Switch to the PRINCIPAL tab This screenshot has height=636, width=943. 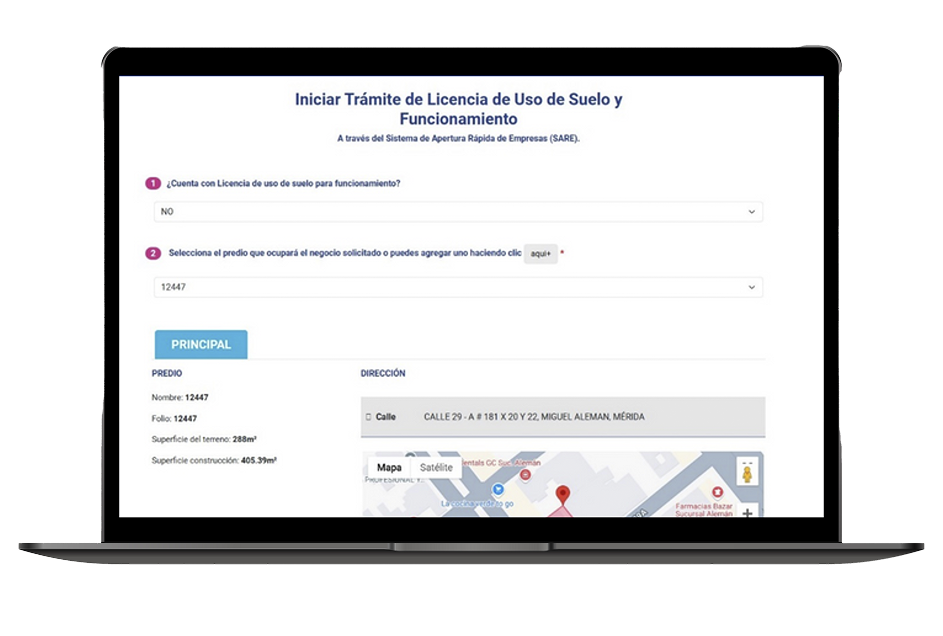click(201, 344)
